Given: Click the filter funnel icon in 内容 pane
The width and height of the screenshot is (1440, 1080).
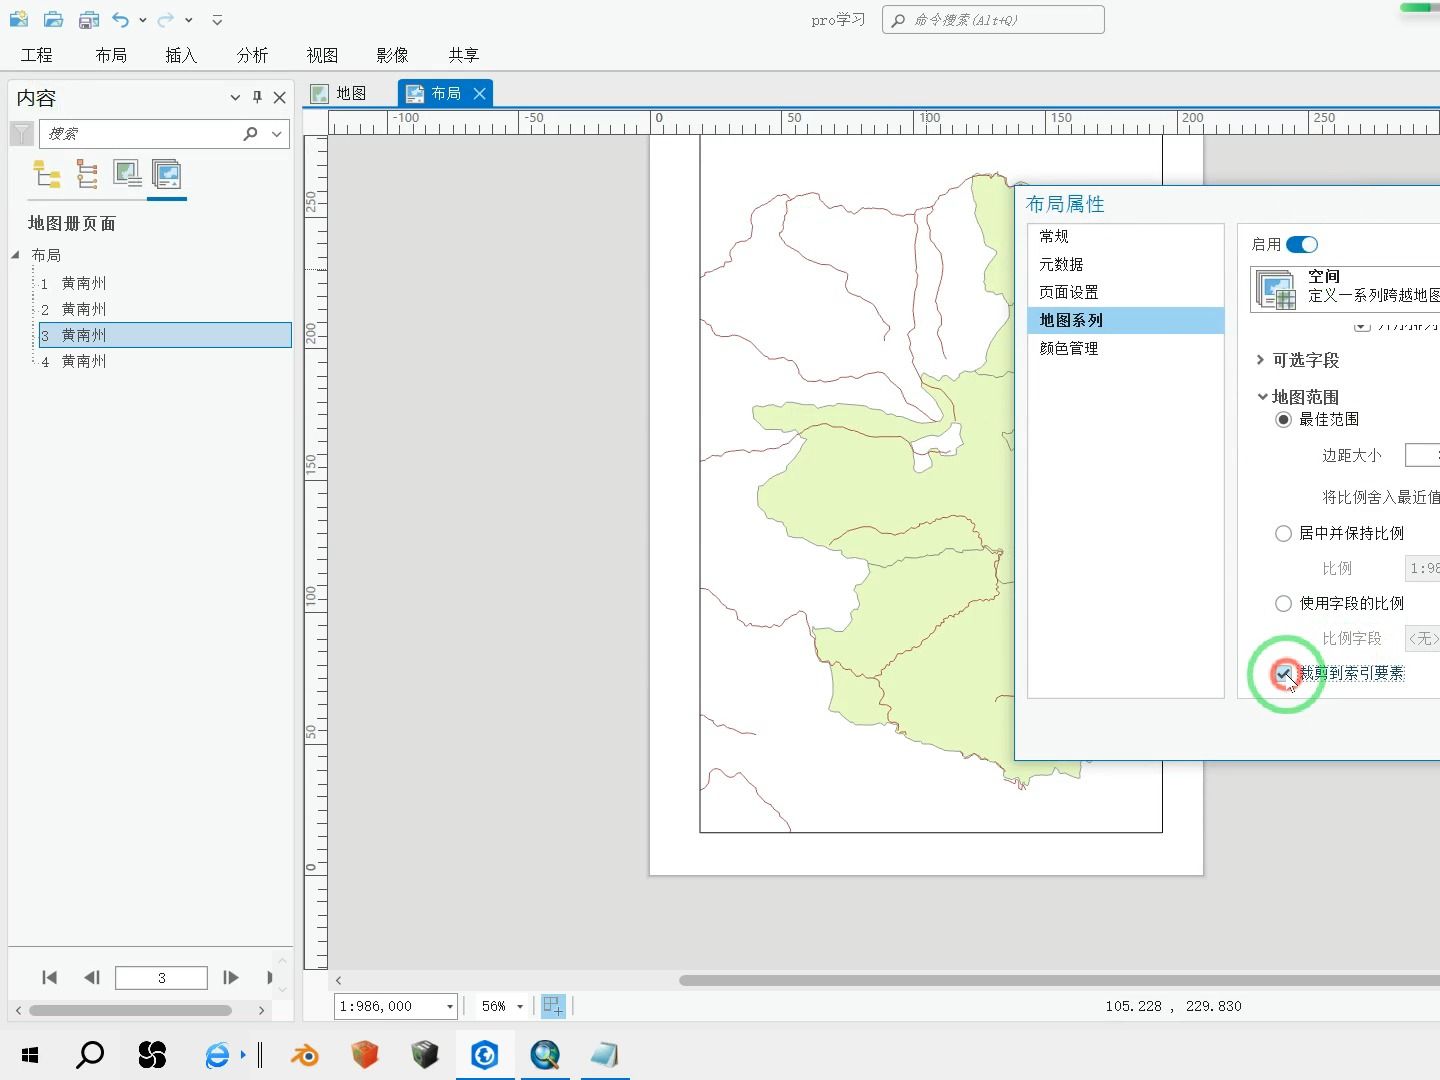Looking at the screenshot, I should coord(22,133).
